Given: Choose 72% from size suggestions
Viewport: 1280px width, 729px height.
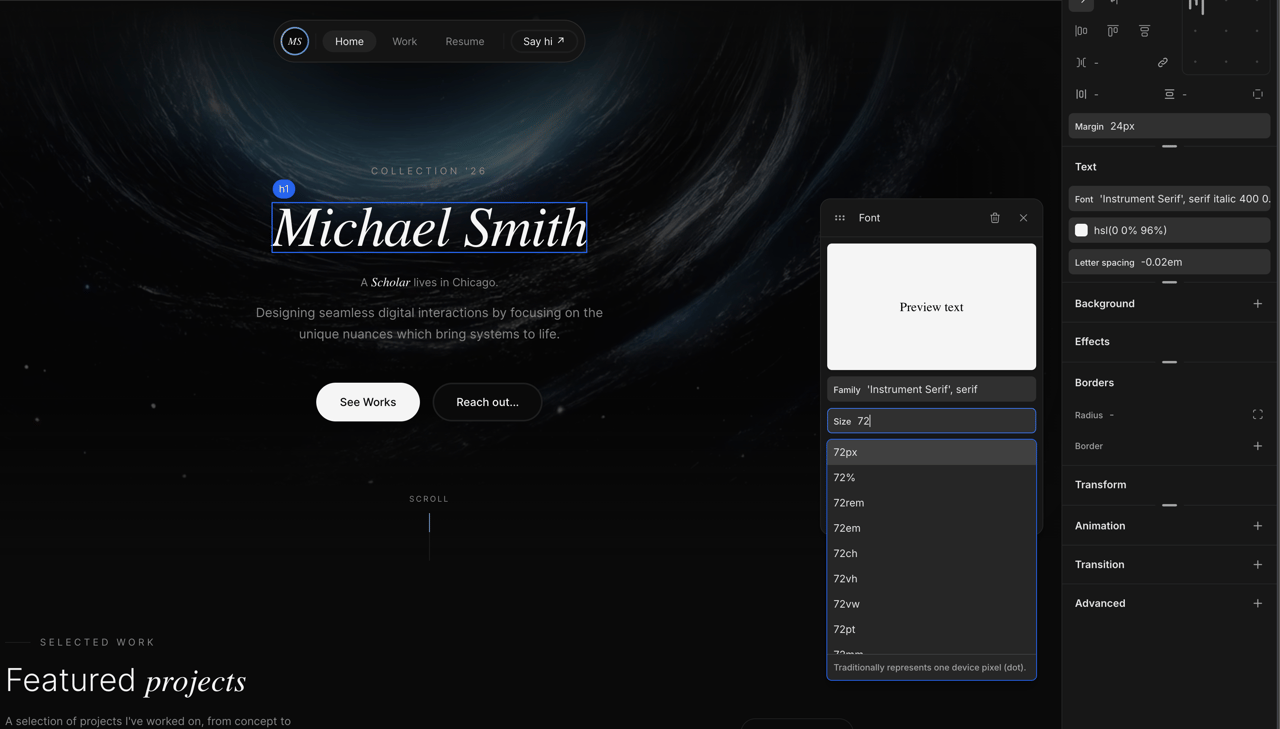Looking at the screenshot, I should pos(931,478).
